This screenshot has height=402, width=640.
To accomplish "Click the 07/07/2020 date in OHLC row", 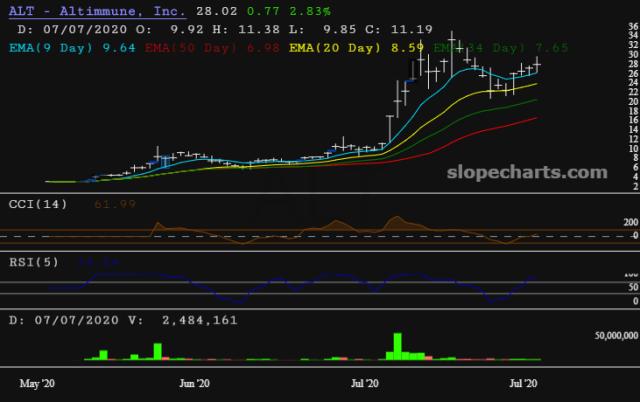I will tap(77, 29).
